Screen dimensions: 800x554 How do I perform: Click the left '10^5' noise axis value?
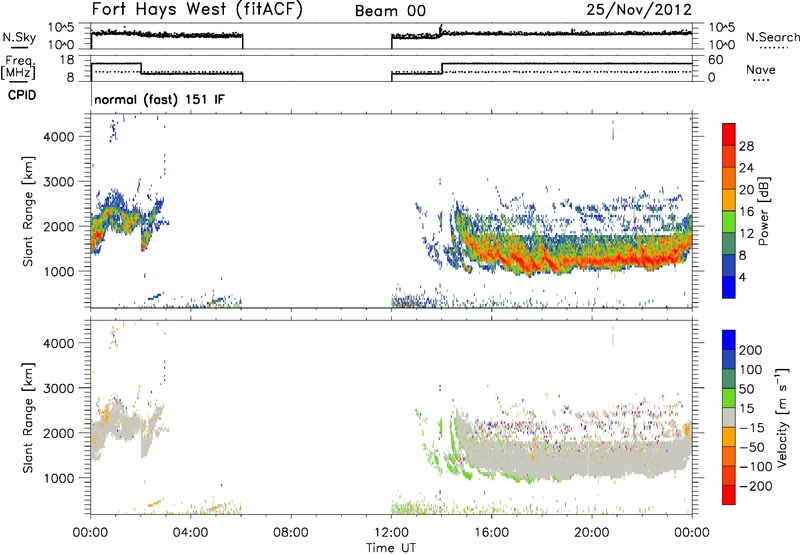[61, 27]
